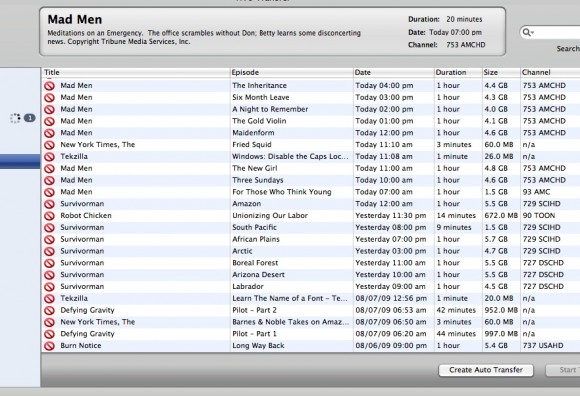Click the spinning progress indicator in sidebar
The height and width of the screenshot is (396, 580).
coord(15,118)
